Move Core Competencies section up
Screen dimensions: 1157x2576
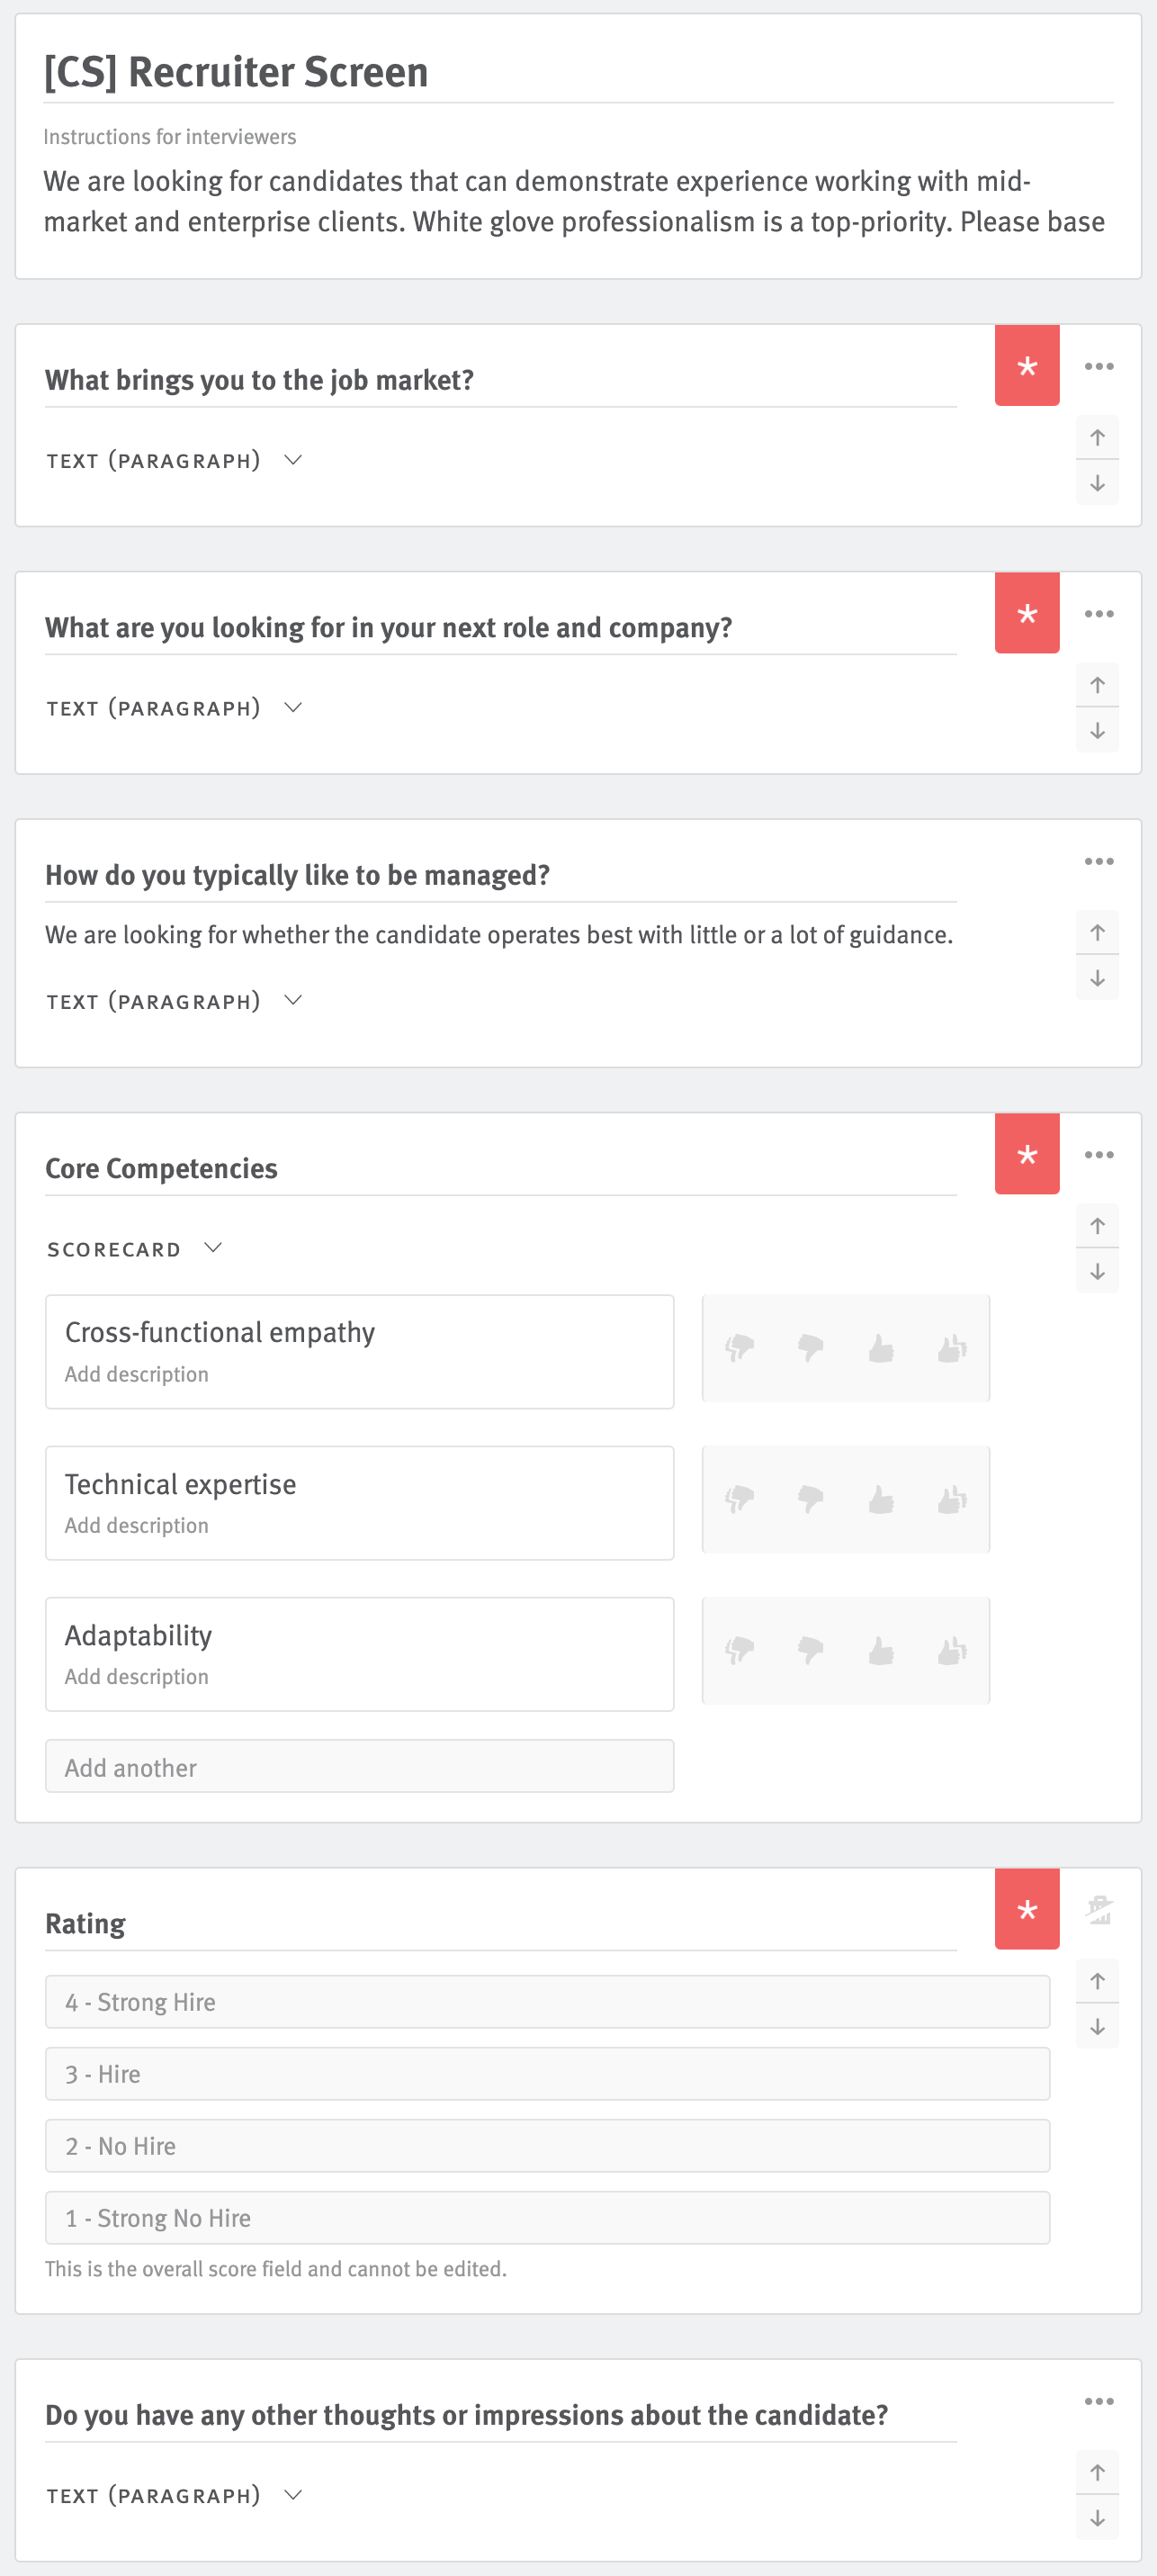(1097, 1225)
